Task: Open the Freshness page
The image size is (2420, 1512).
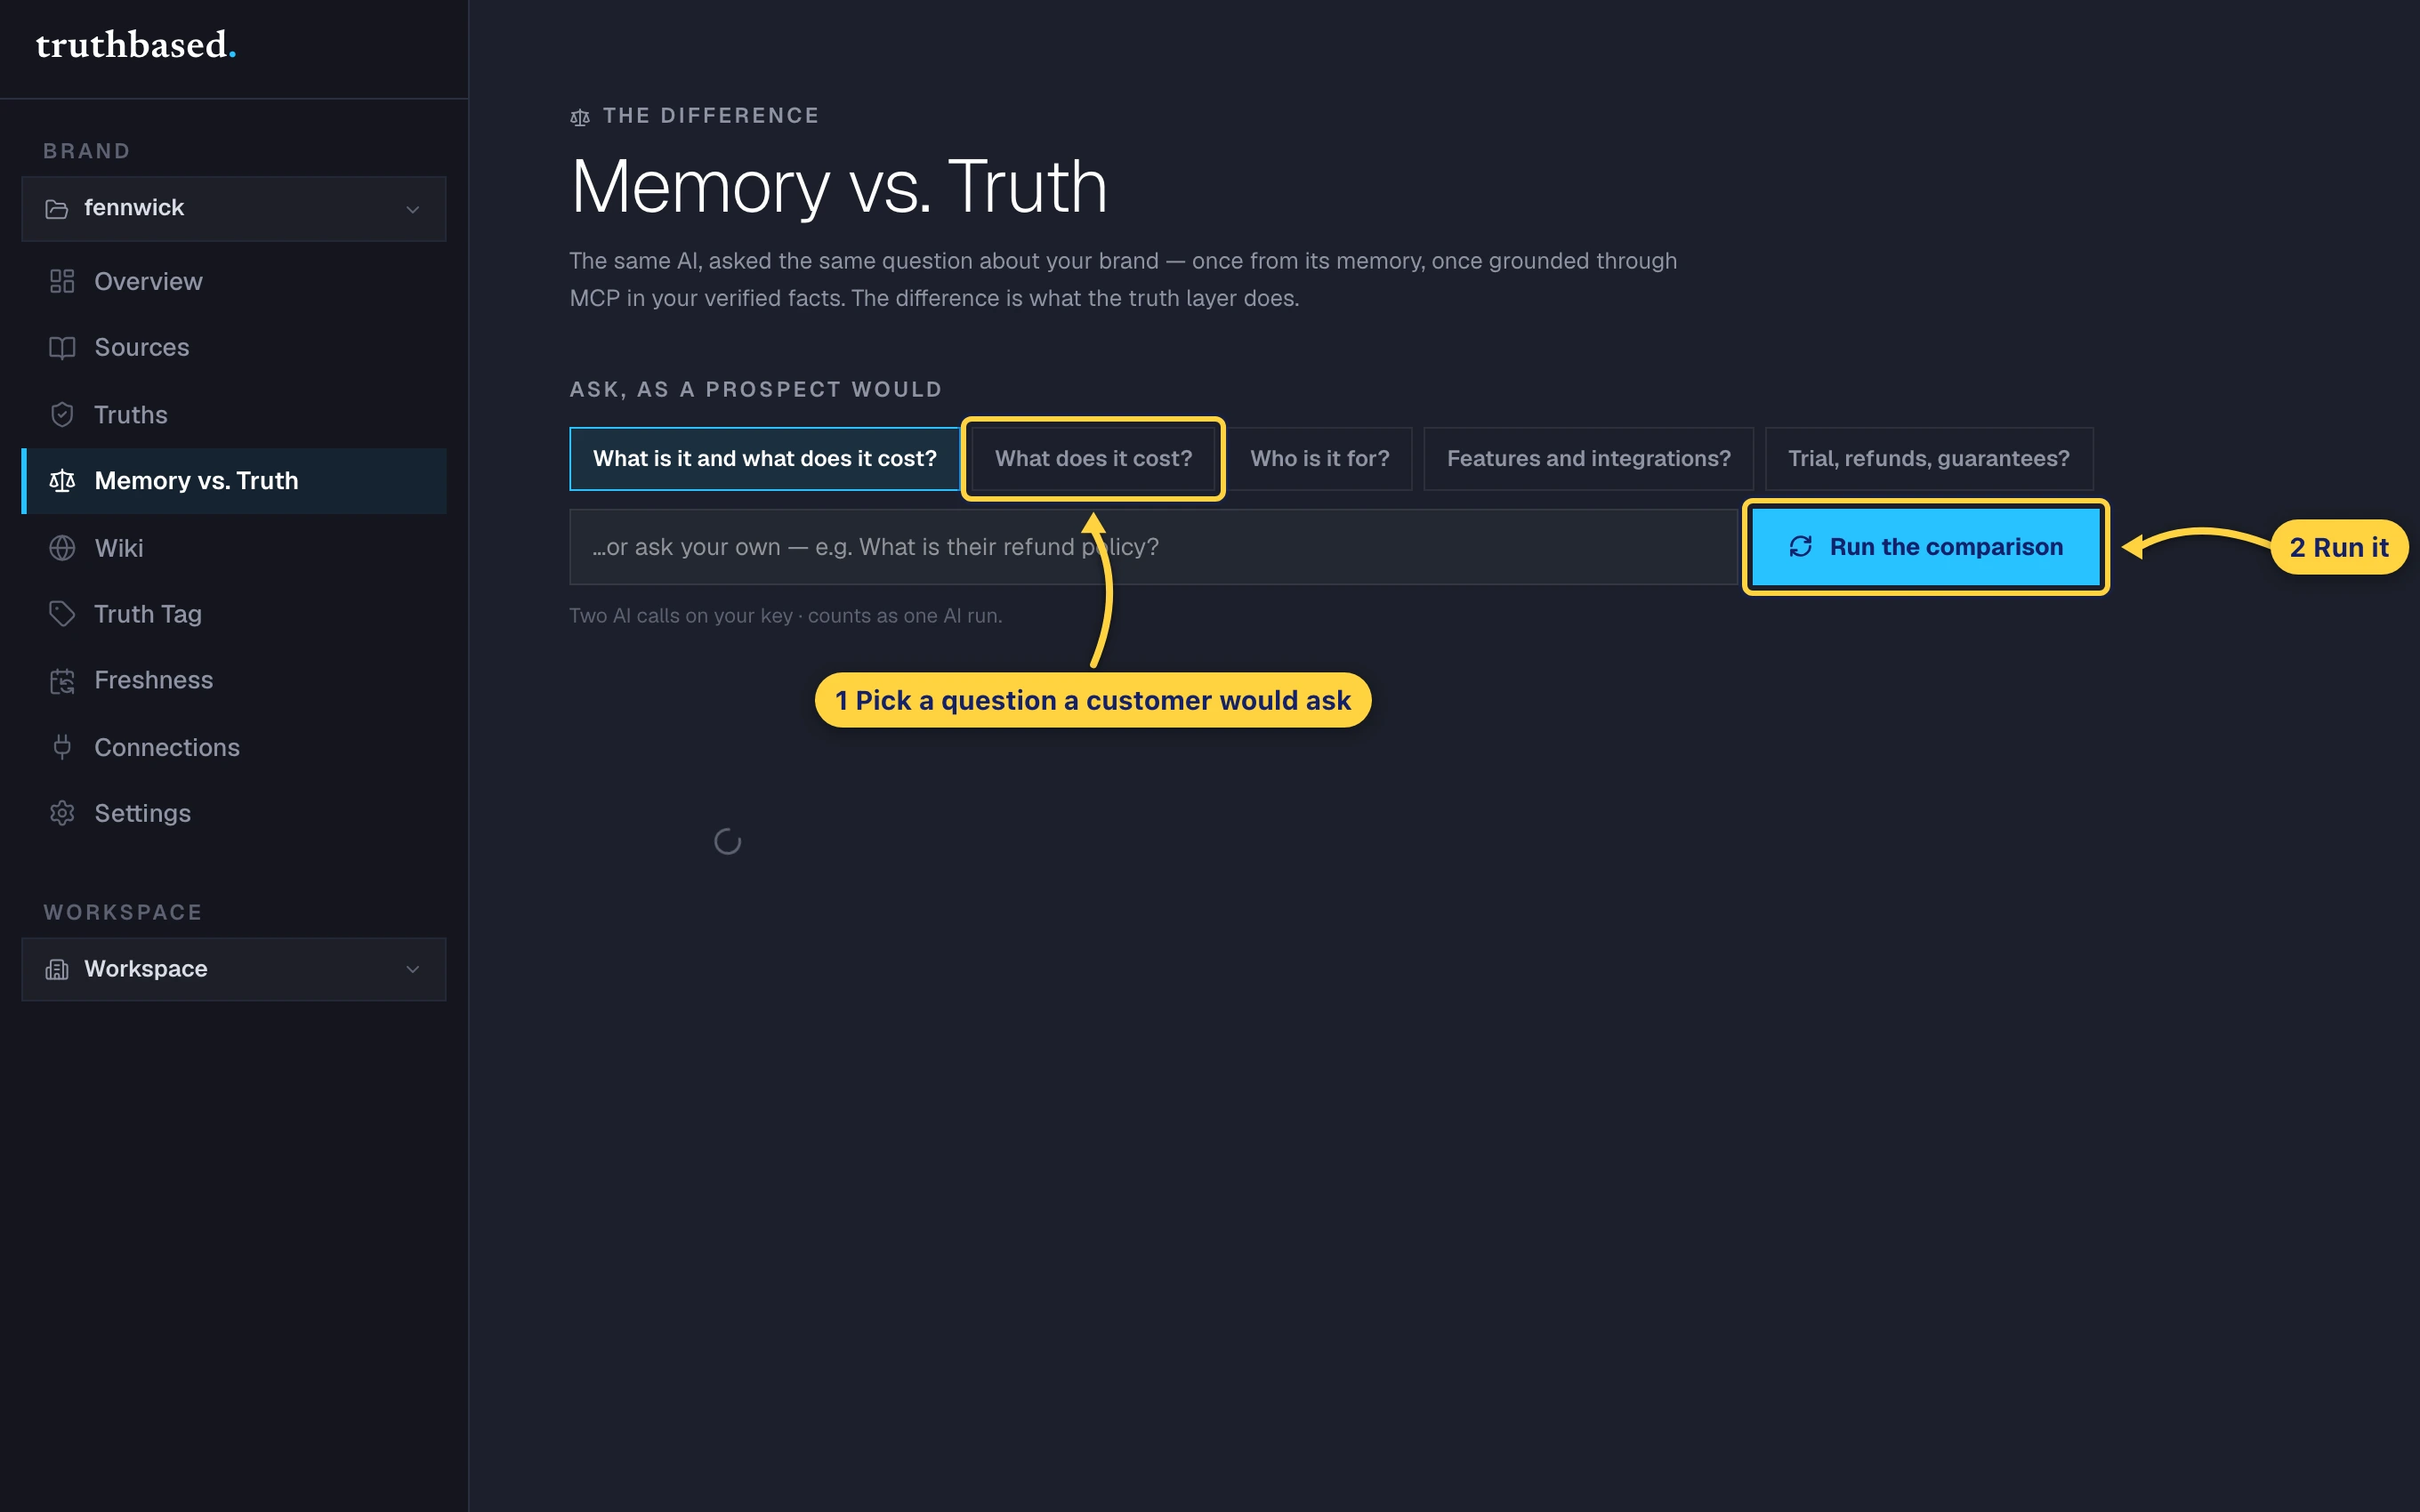Action: tap(234, 681)
